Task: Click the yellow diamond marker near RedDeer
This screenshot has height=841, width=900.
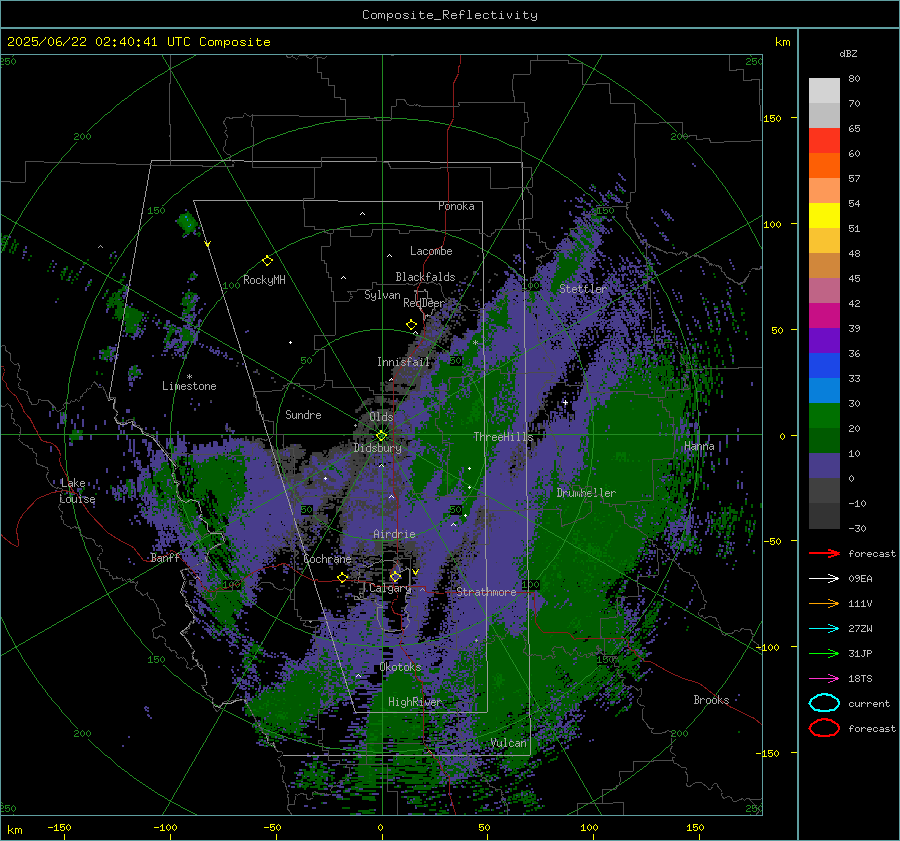Action: (x=411, y=325)
